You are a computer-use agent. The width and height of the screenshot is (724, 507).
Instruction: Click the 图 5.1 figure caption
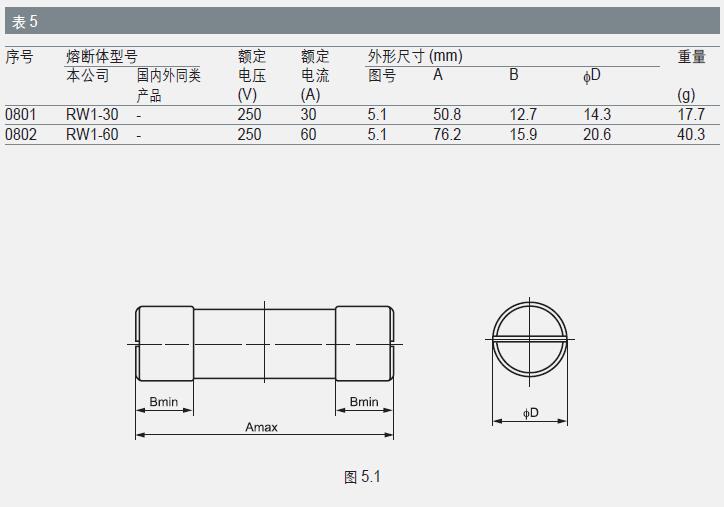(x=362, y=477)
